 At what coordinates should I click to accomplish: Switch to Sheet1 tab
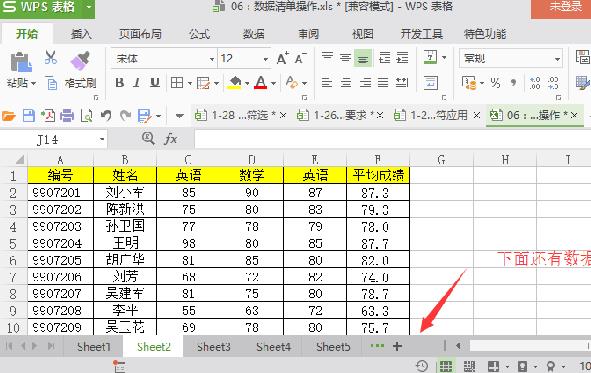click(93, 347)
